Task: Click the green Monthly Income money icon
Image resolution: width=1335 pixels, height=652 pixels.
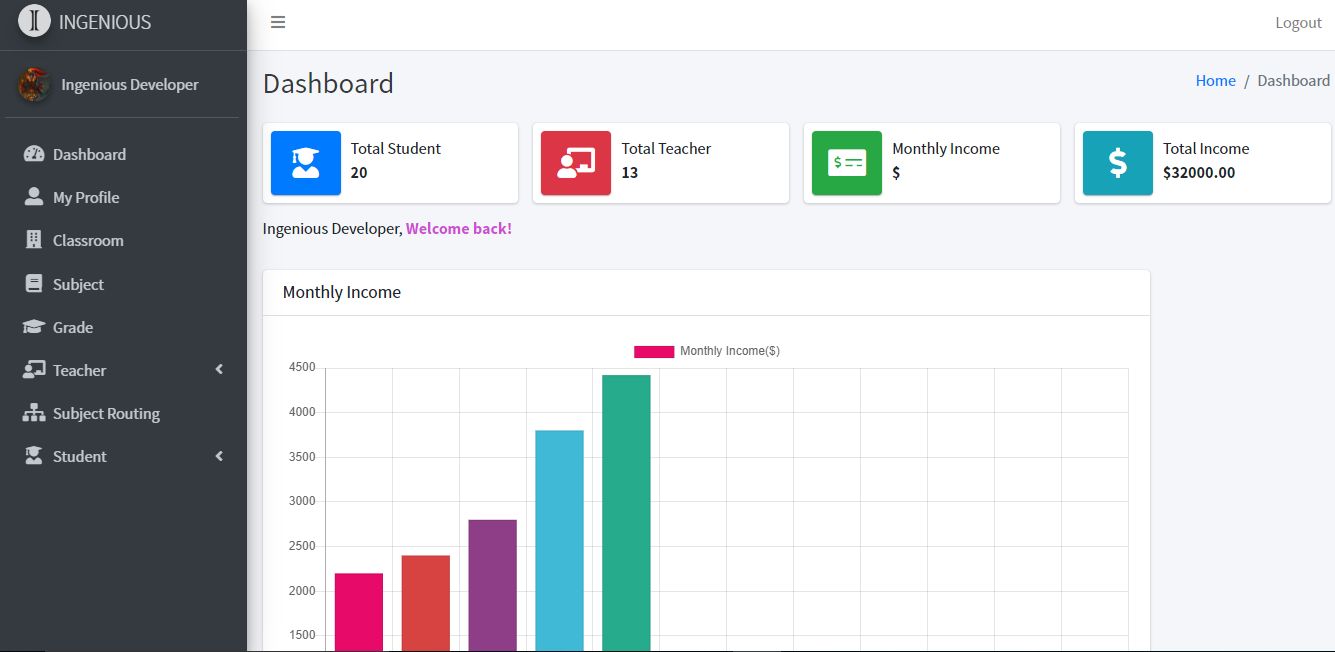Action: pos(847,163)
